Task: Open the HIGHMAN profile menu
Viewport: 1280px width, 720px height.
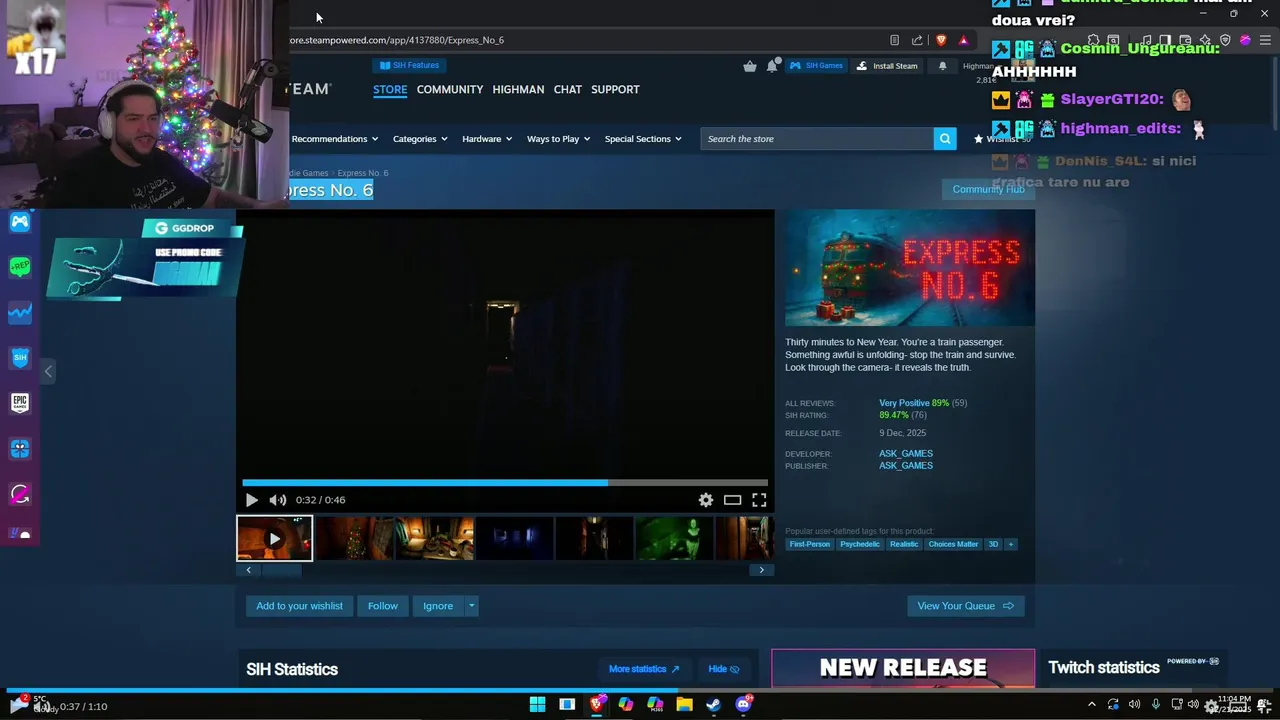Action: click(x=518, y=89)
